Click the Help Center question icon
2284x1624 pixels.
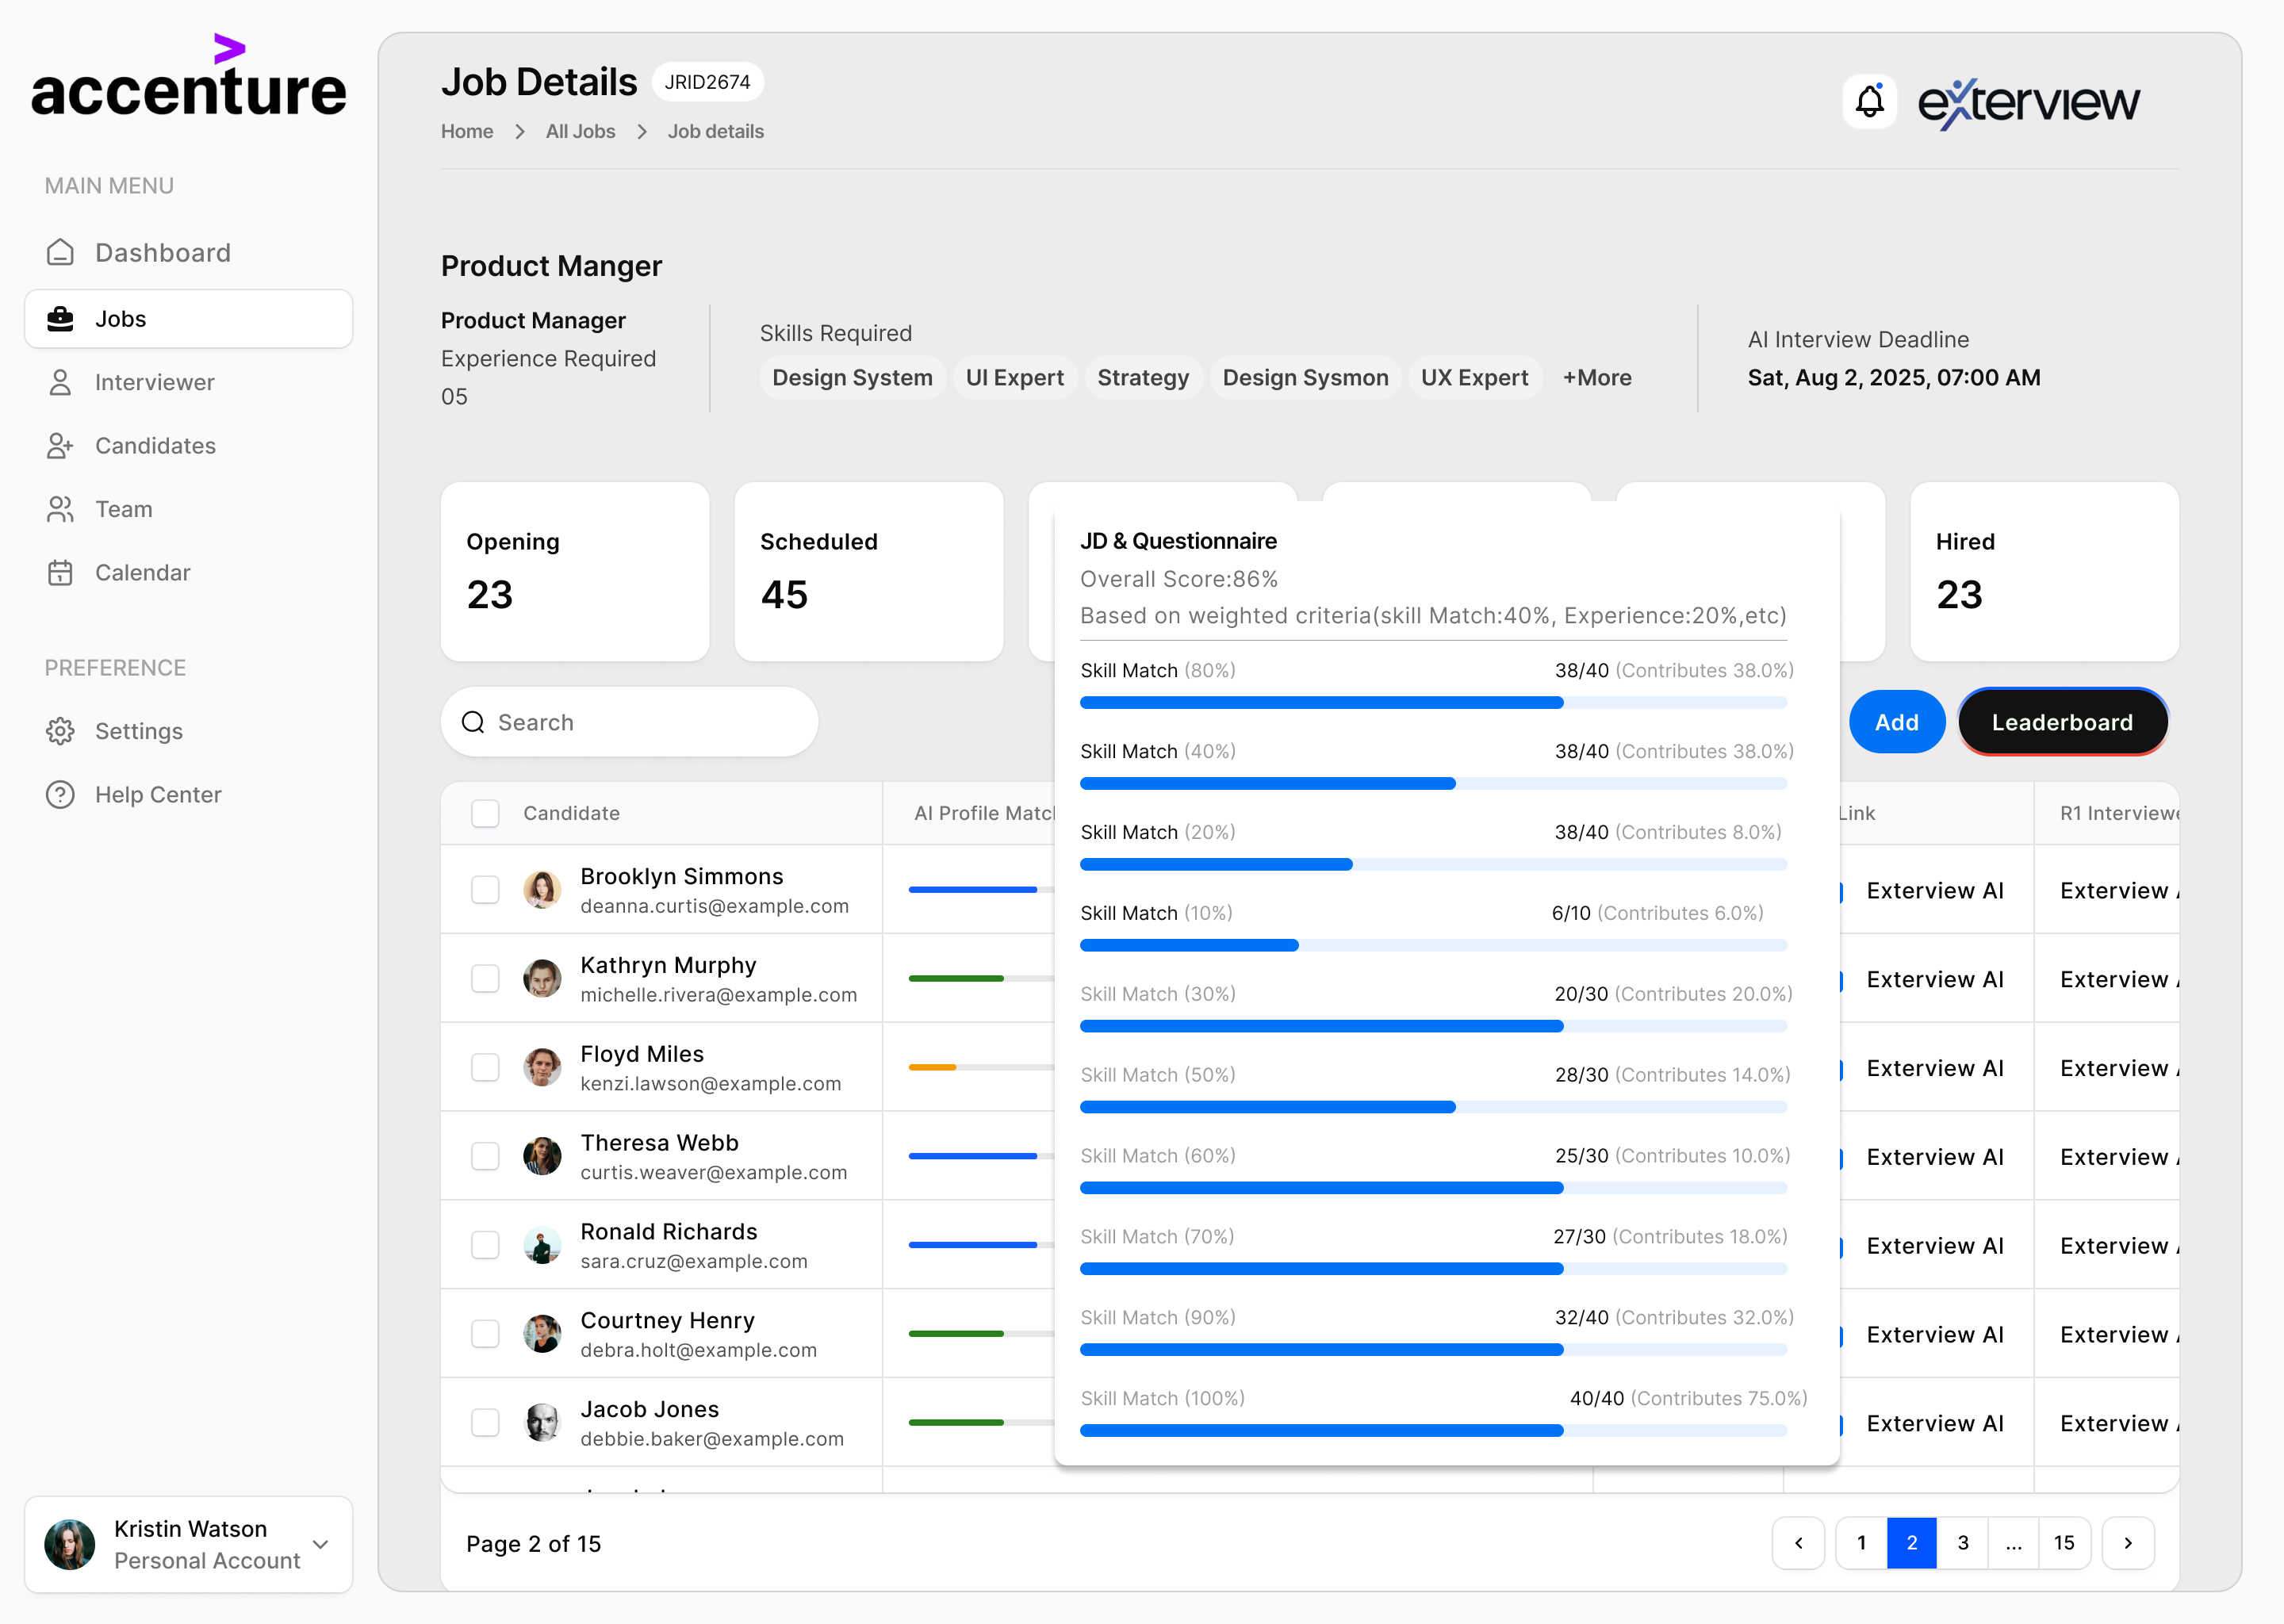coord(60,795)
